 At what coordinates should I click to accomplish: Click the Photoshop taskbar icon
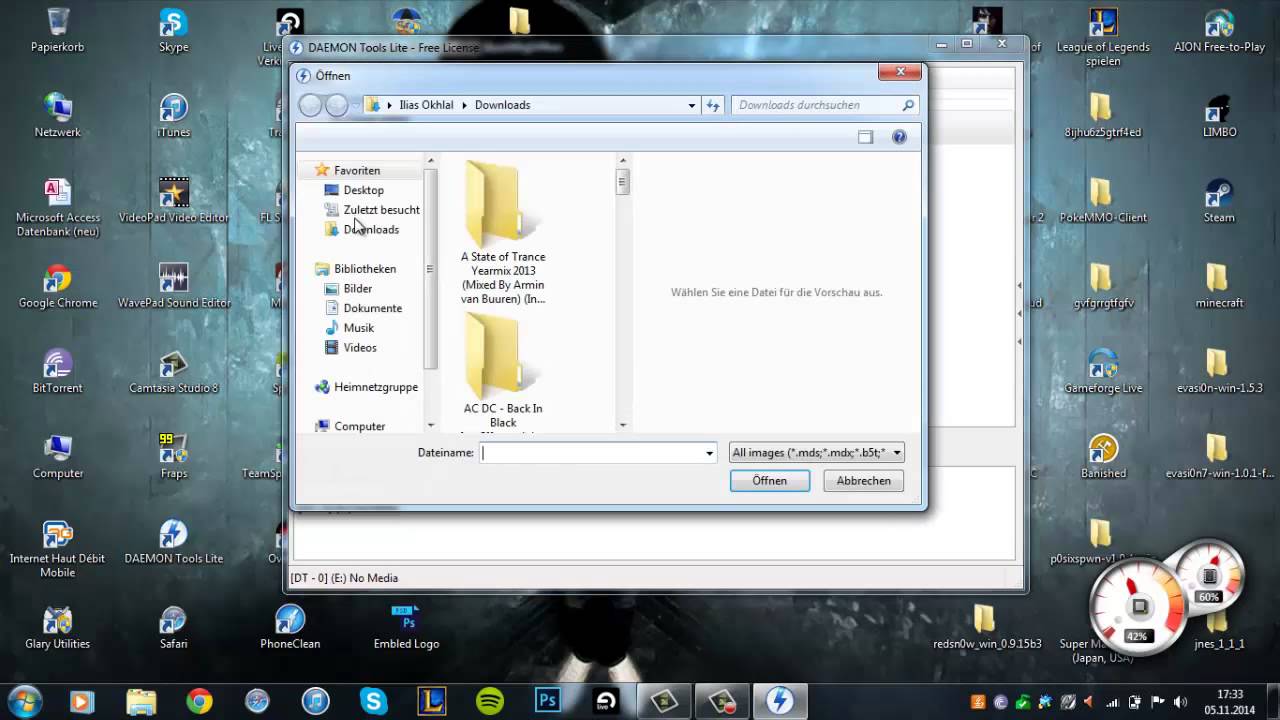click(548, 701)
